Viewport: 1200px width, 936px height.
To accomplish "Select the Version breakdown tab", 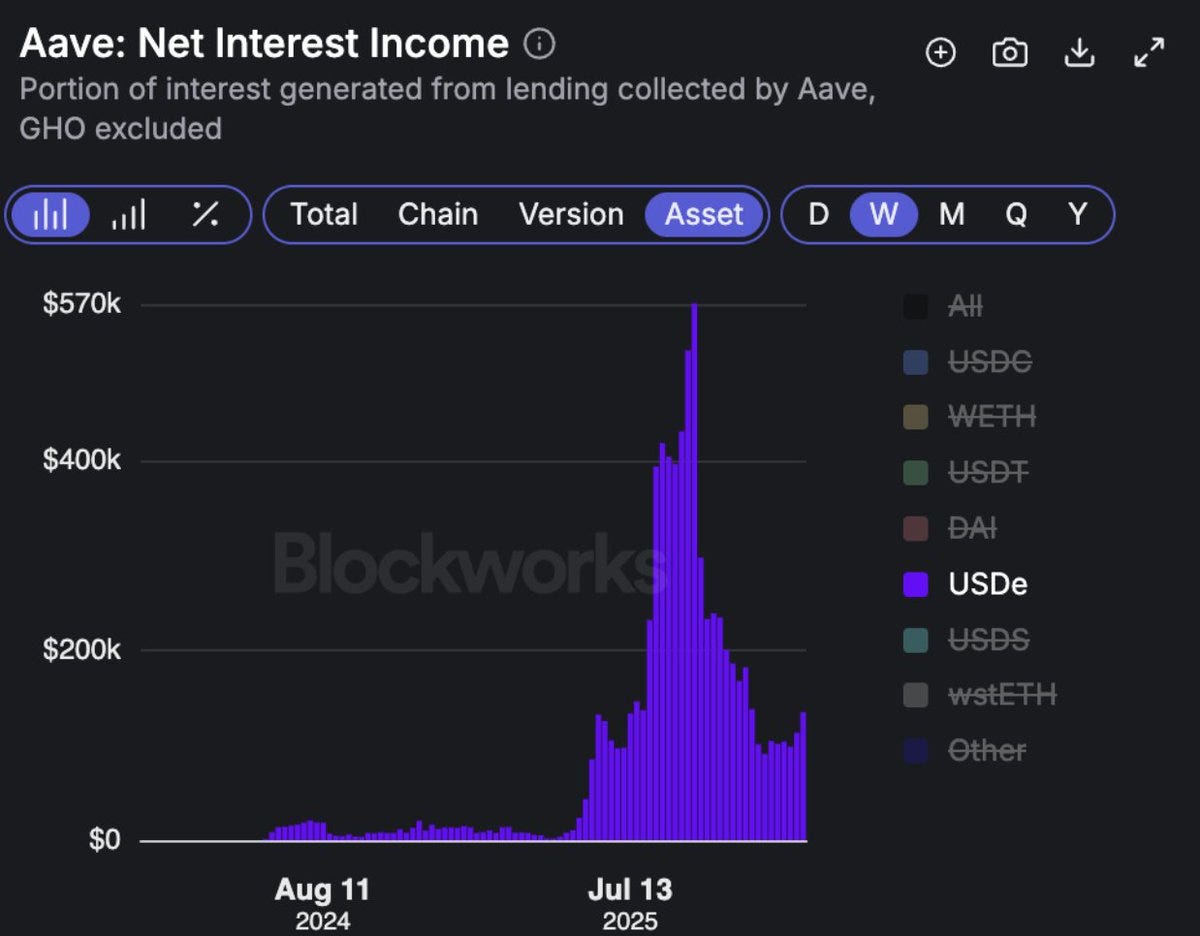I will [x=571, y=214].
